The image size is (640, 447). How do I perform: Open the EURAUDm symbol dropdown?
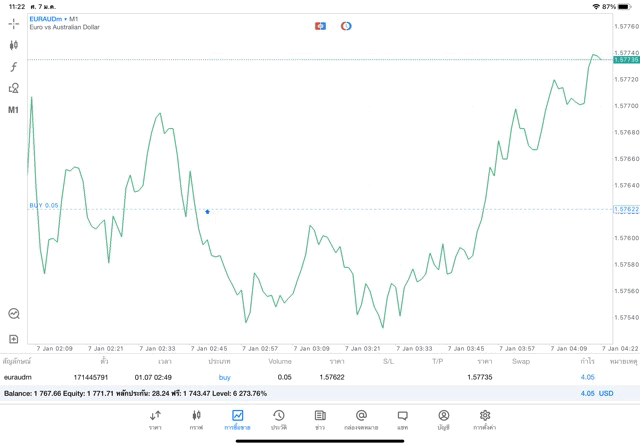coord(48,19)
